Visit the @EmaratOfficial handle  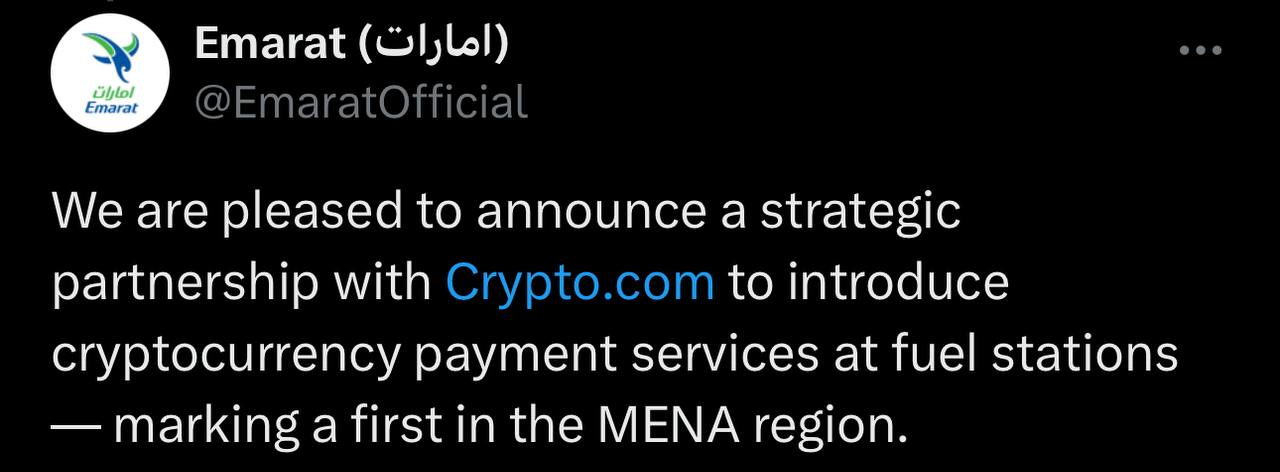tap(360, 102)
